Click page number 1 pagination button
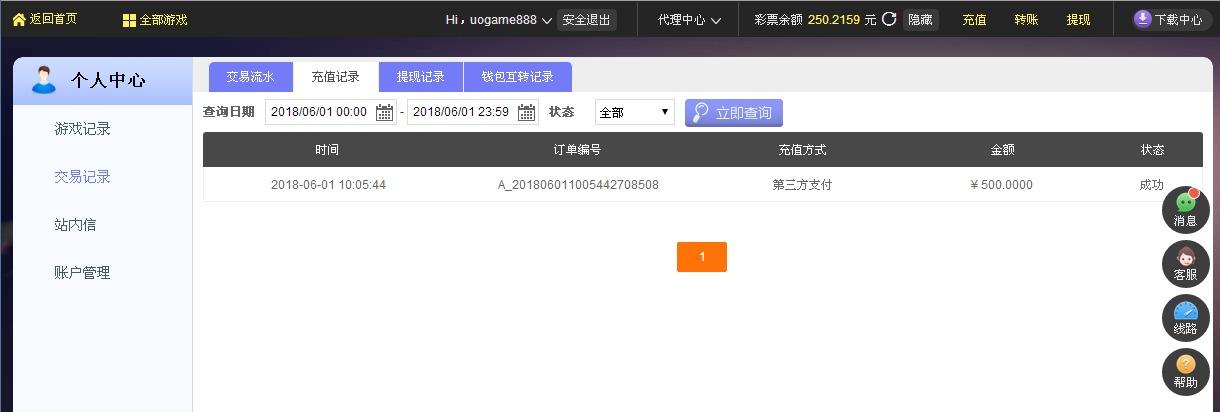Viewport: 1220px width, 412px height. [x=702, y=257]
